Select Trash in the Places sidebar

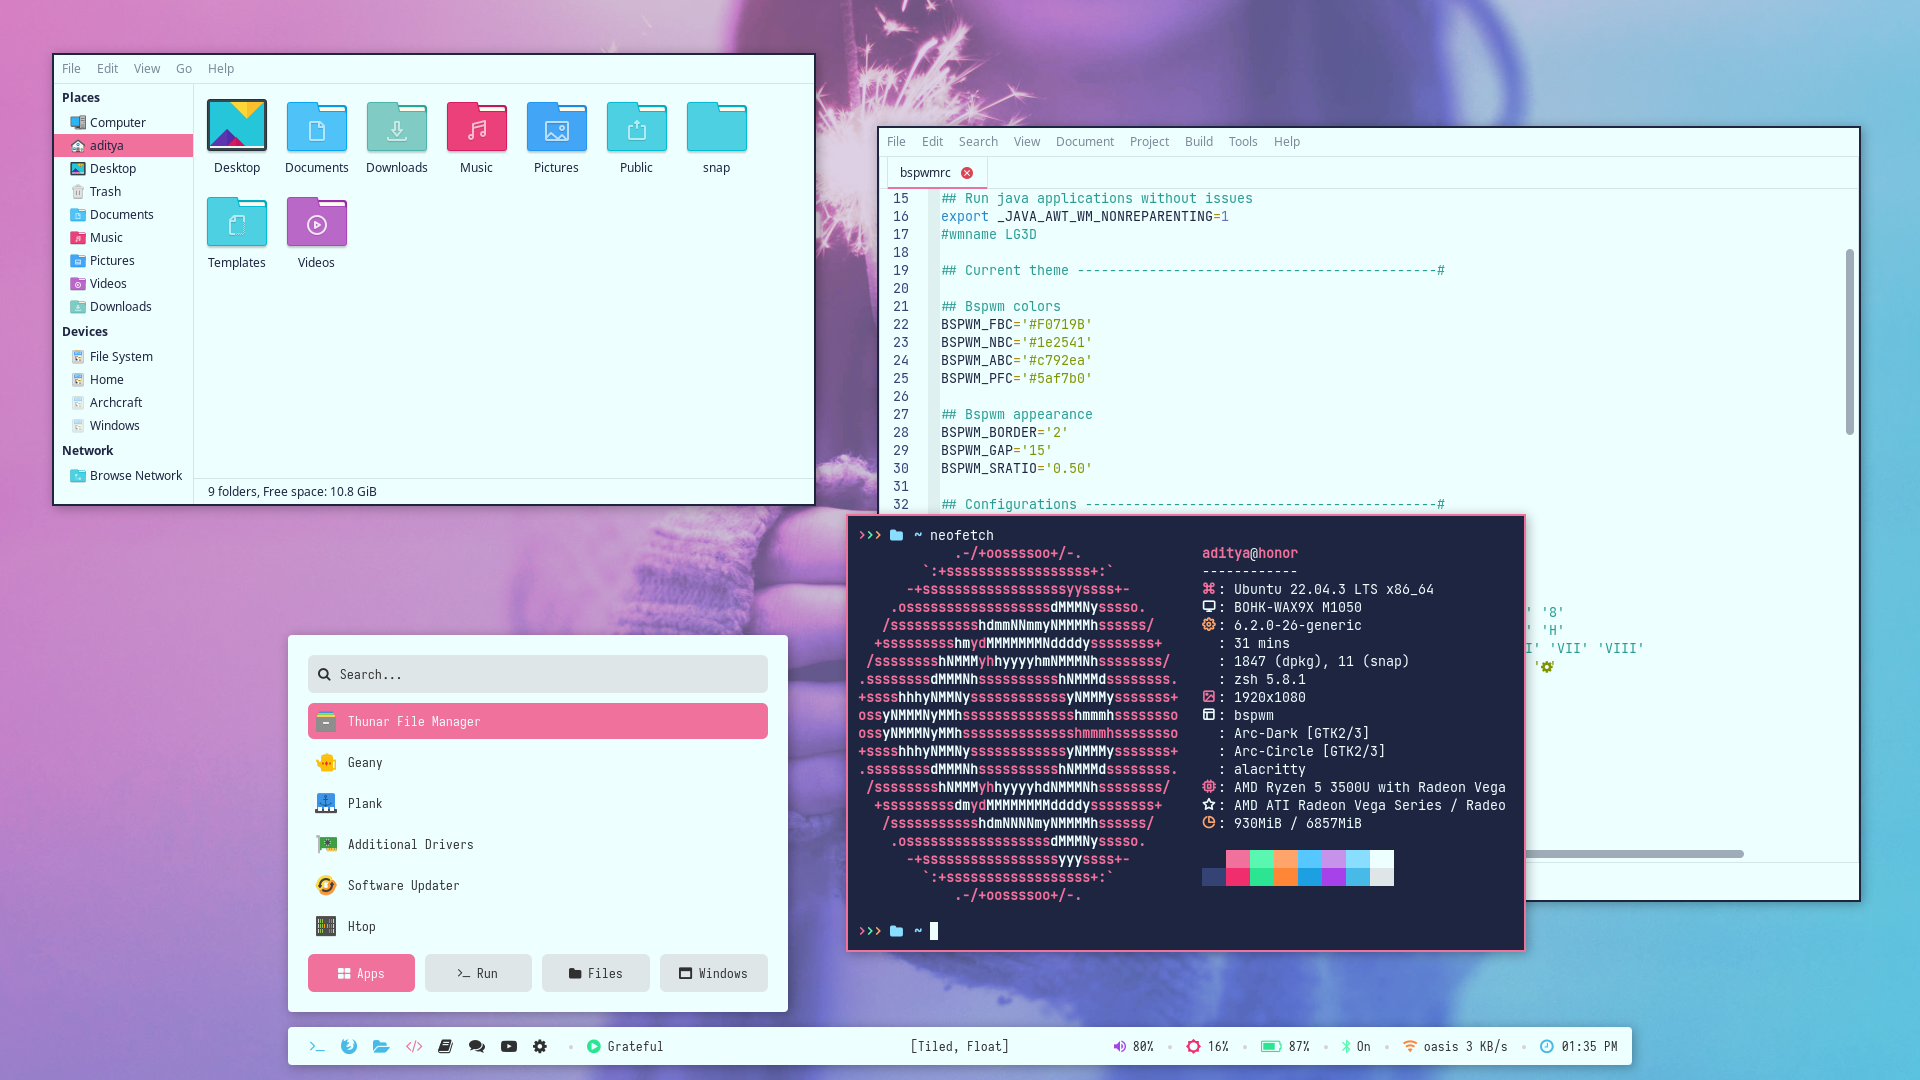pos(105,191)
